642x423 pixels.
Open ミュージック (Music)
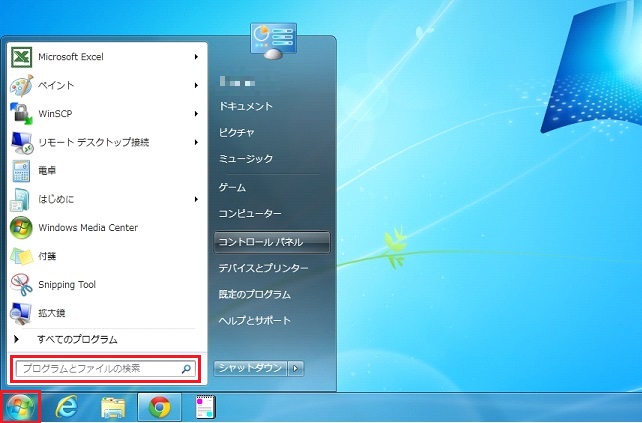pos(246,159)
